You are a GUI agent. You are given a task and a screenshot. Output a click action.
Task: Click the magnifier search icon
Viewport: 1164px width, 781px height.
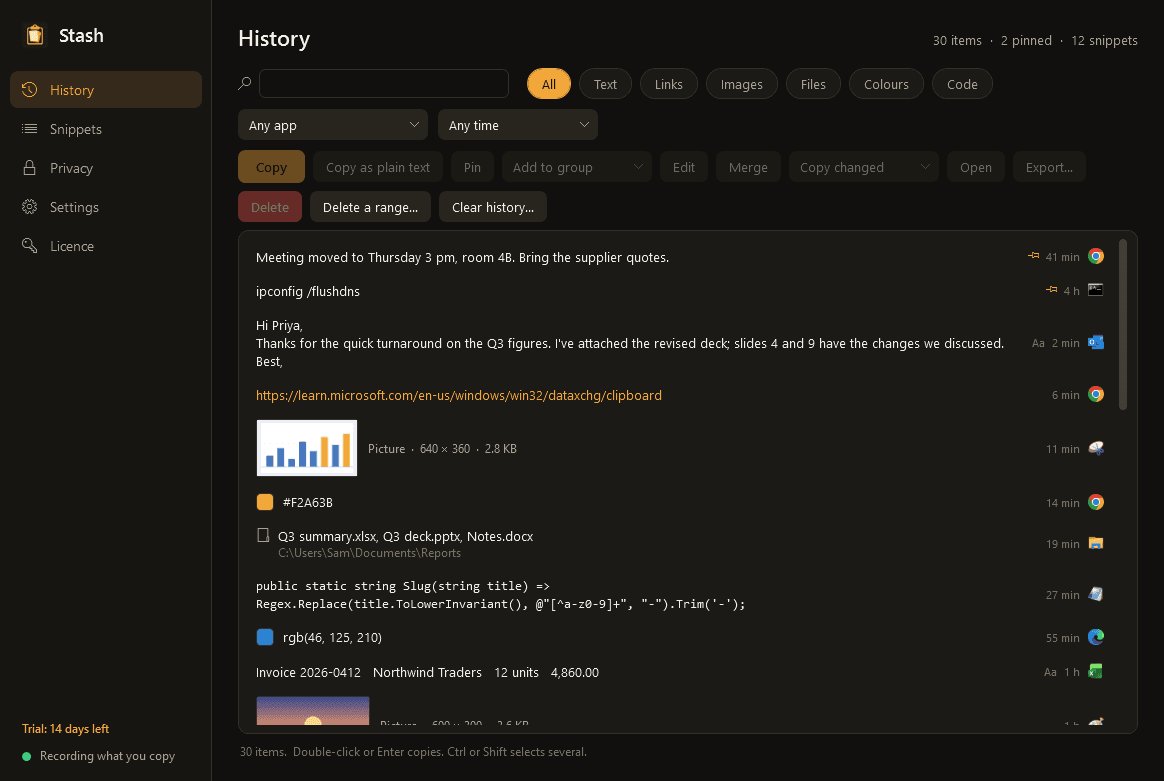click(x=245, y=83)
